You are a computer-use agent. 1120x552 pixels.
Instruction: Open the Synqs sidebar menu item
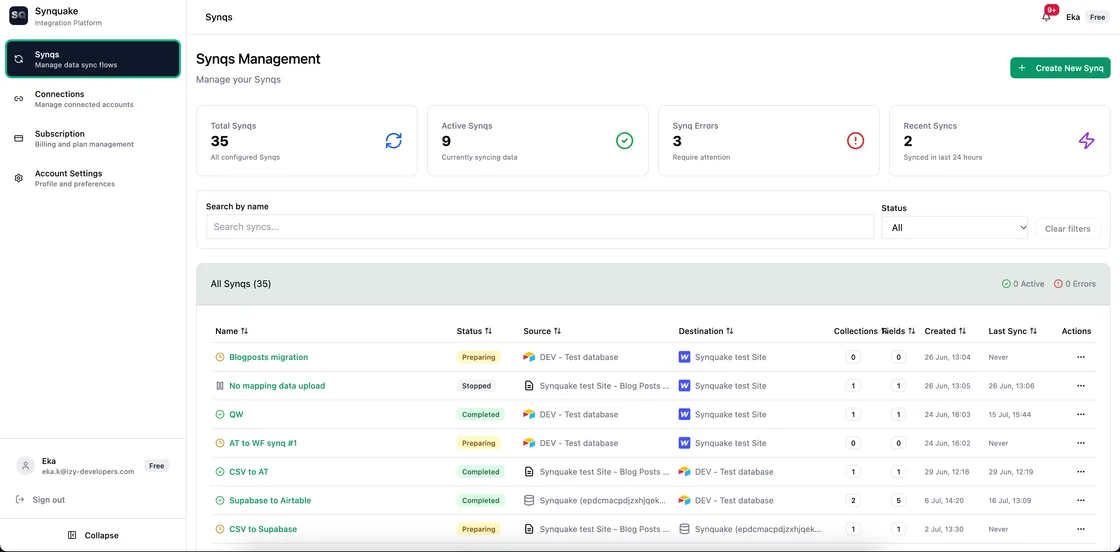click(93, 59)
